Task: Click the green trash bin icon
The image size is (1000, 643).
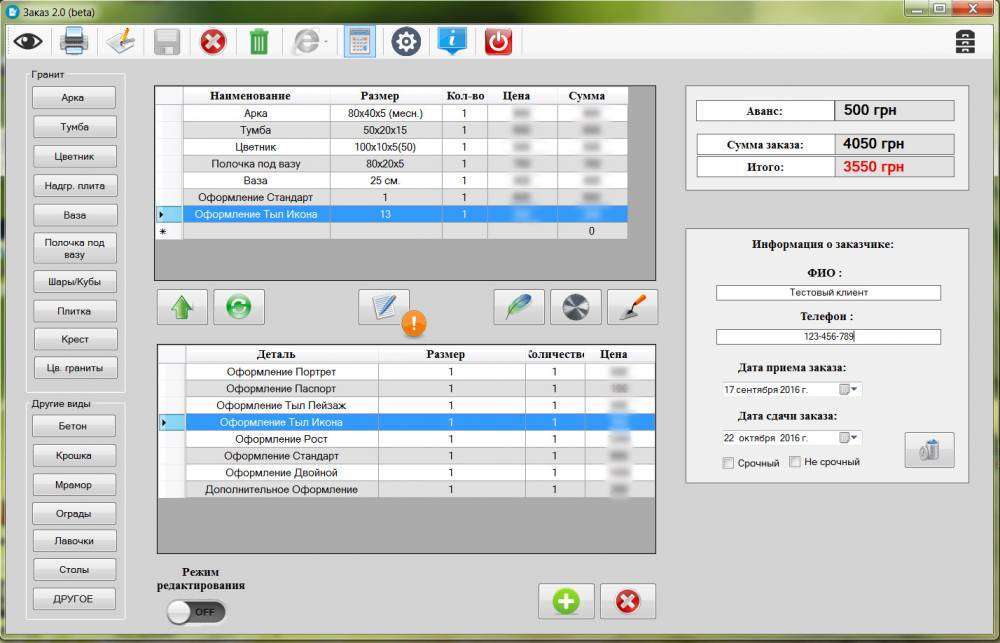Action: 259,42
